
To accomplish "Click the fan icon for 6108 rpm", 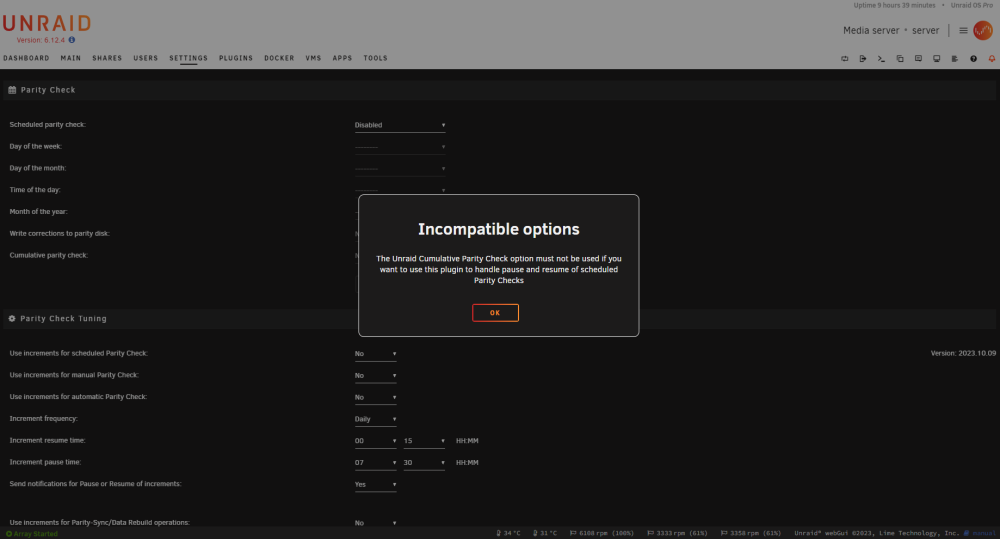I will pos(573,533).
